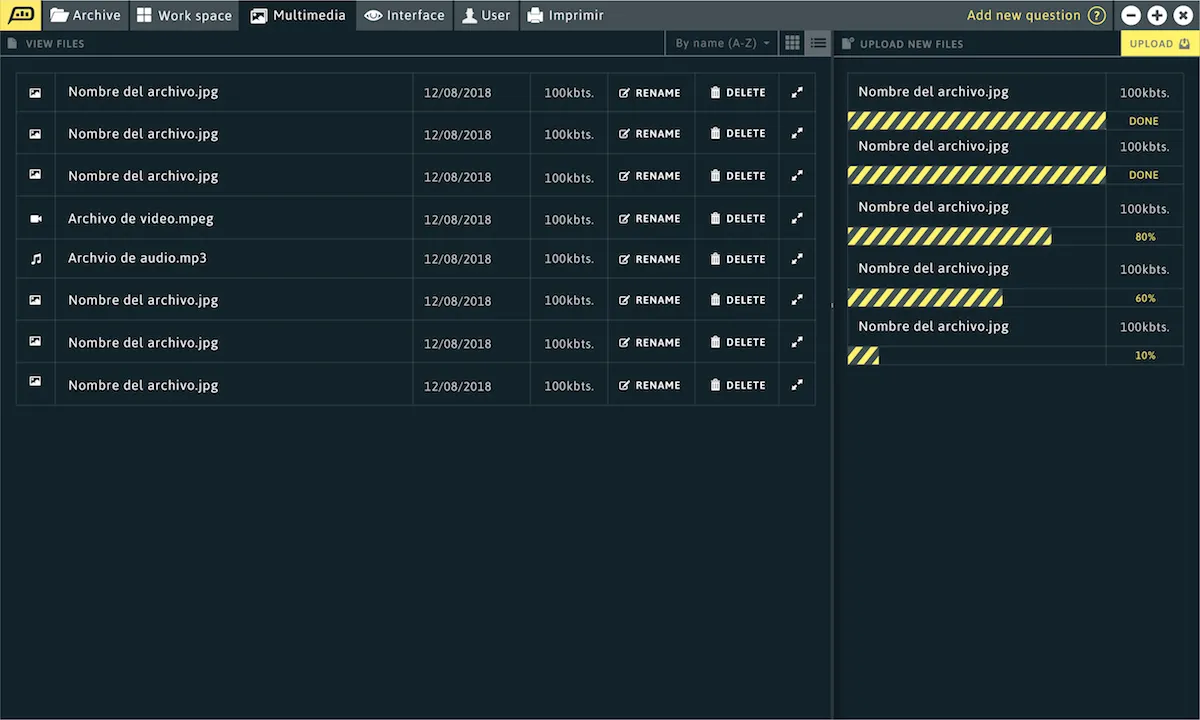Delete the Archivo de video.mpeg file
The height and width of the screenshot is (720, 1200).
(x=737, y=218)
